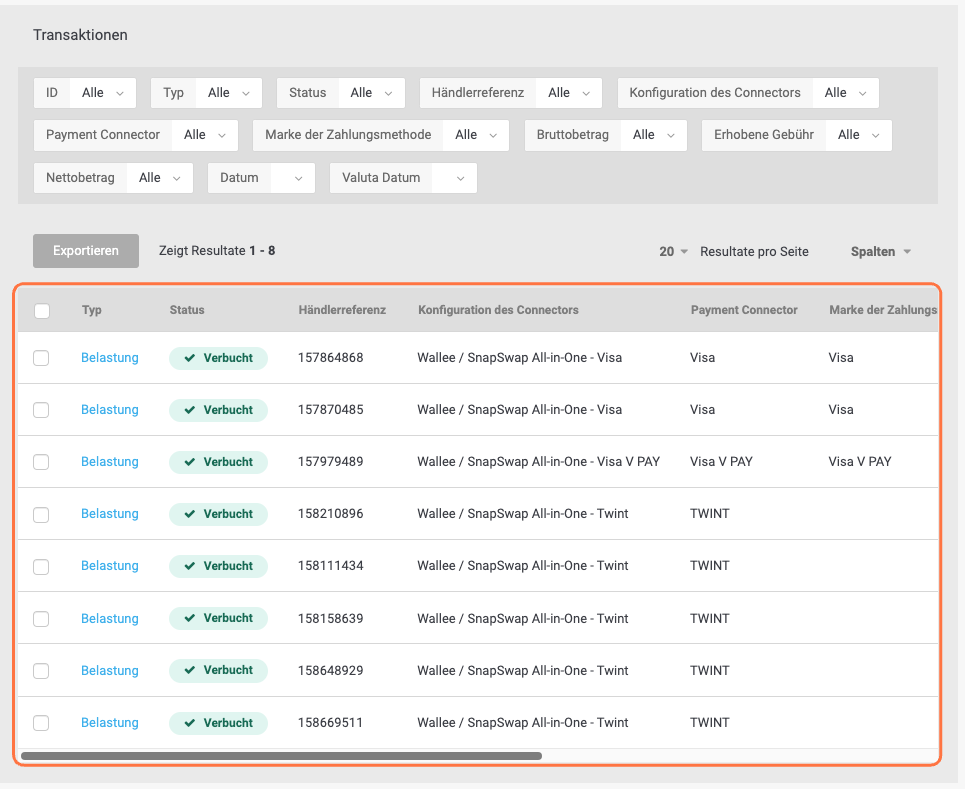
Task: Click Verbucht status badge for 158111434
Action: coord(218,566)
